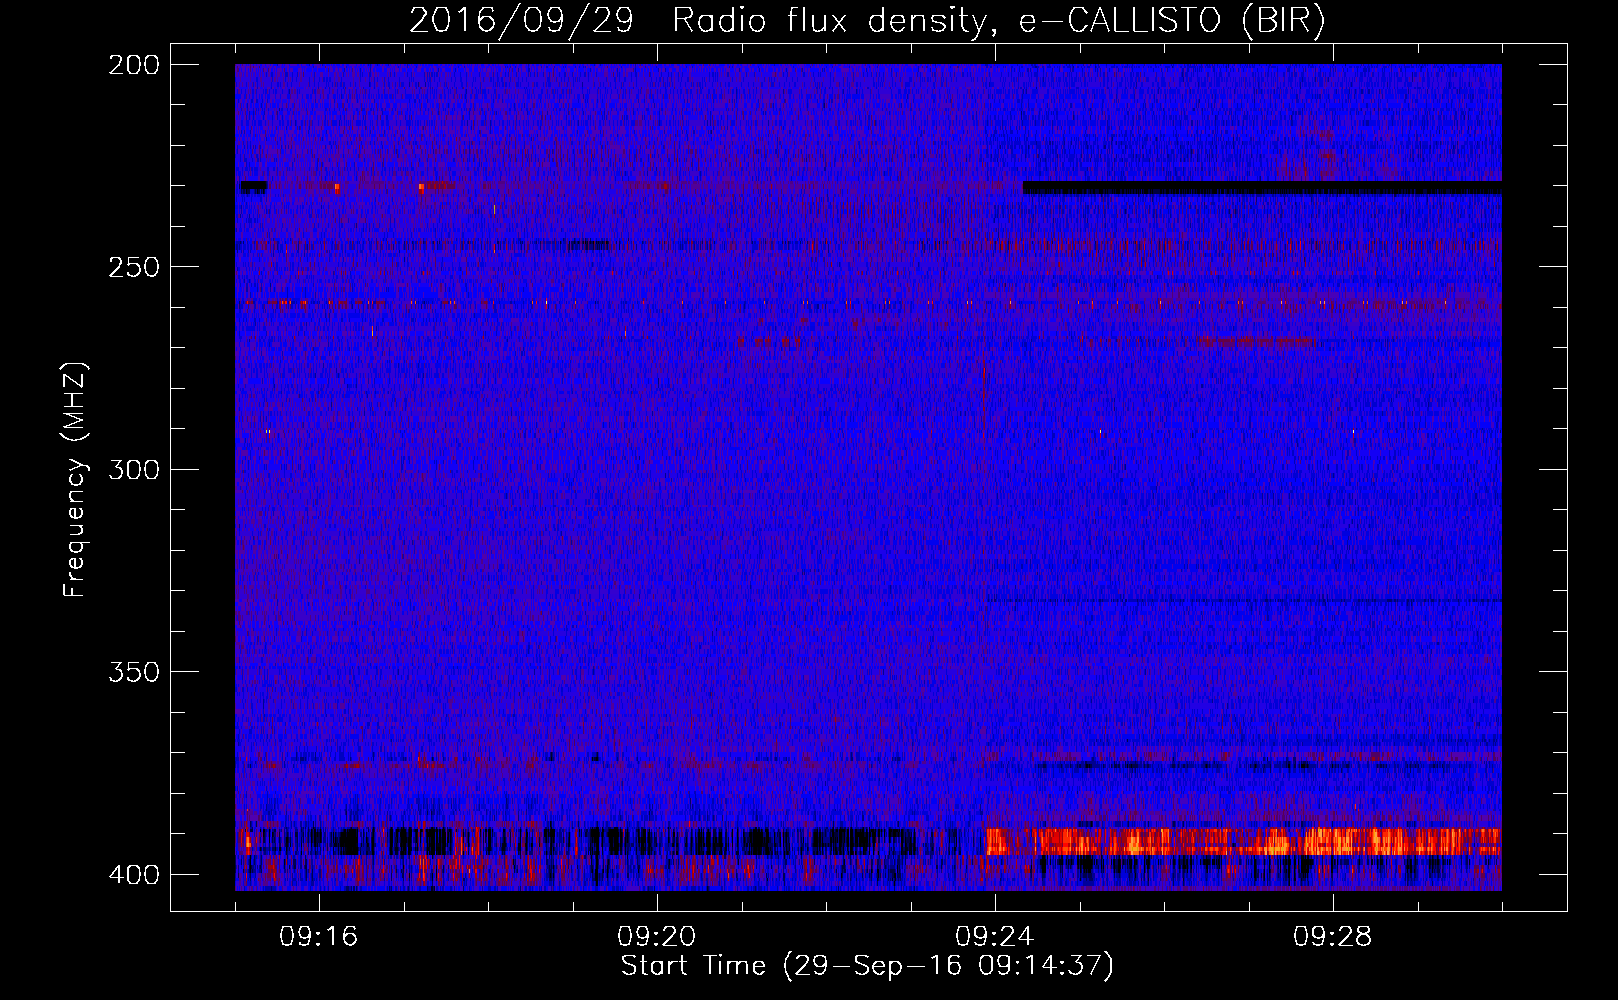This screenshot has width=1618, height=1000.
Task: Click the 250 frequency tick label
Action: 133,267
